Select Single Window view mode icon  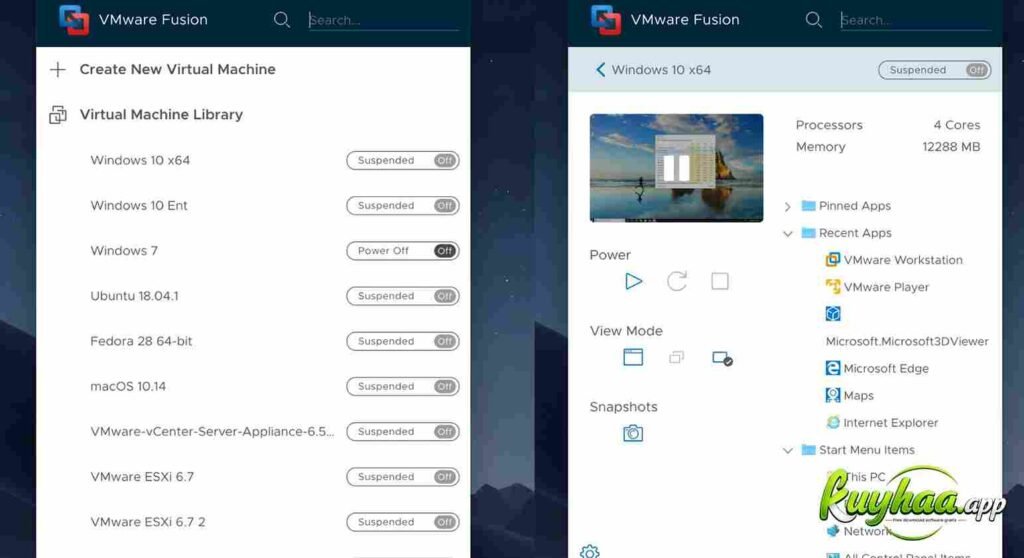(633, 357)
